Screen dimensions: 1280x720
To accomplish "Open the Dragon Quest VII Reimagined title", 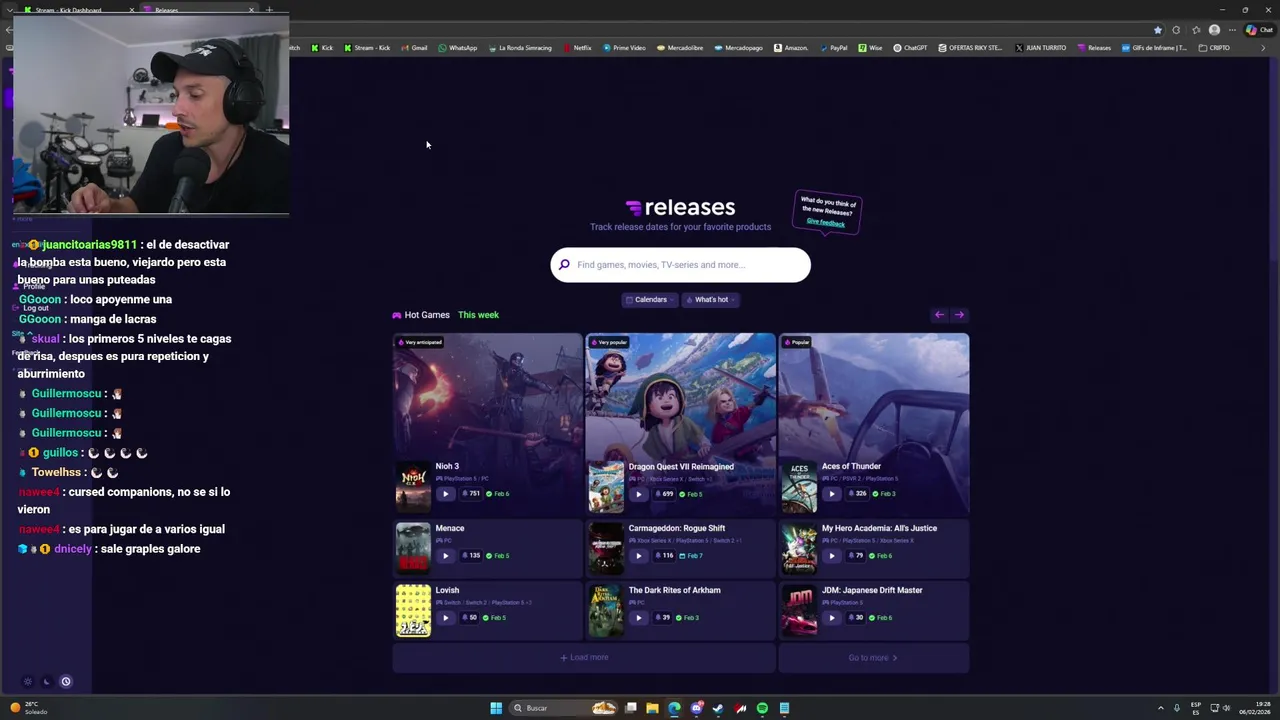I will click(x=681, y=467).
